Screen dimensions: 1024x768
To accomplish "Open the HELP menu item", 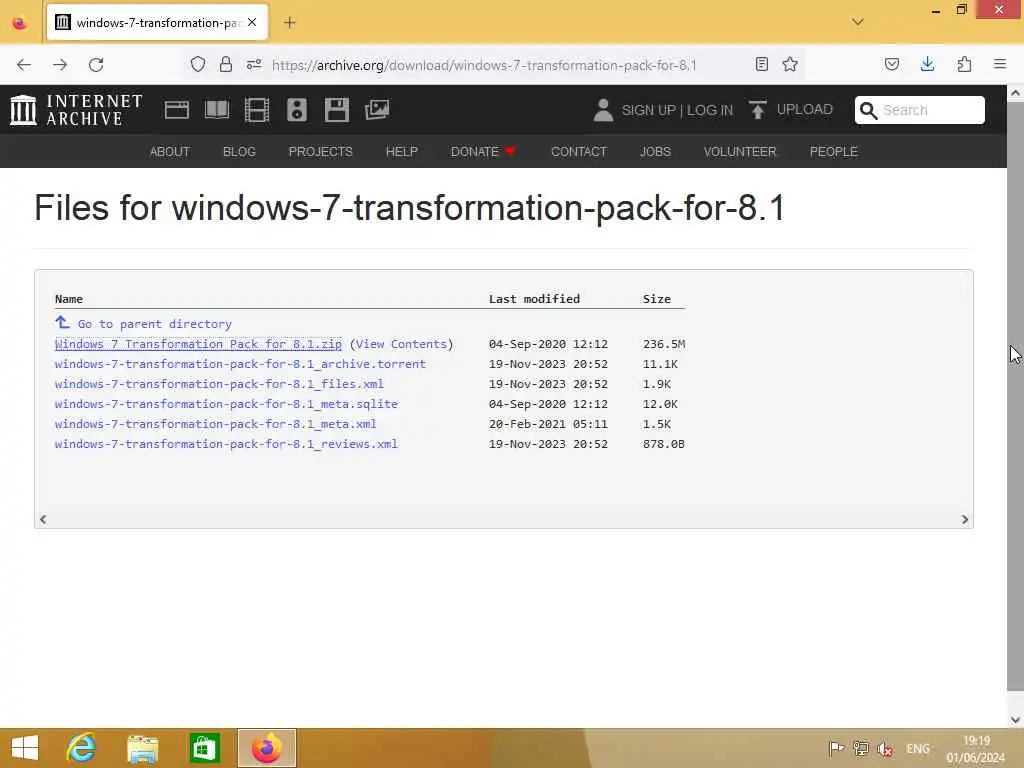I will point(402,152).
